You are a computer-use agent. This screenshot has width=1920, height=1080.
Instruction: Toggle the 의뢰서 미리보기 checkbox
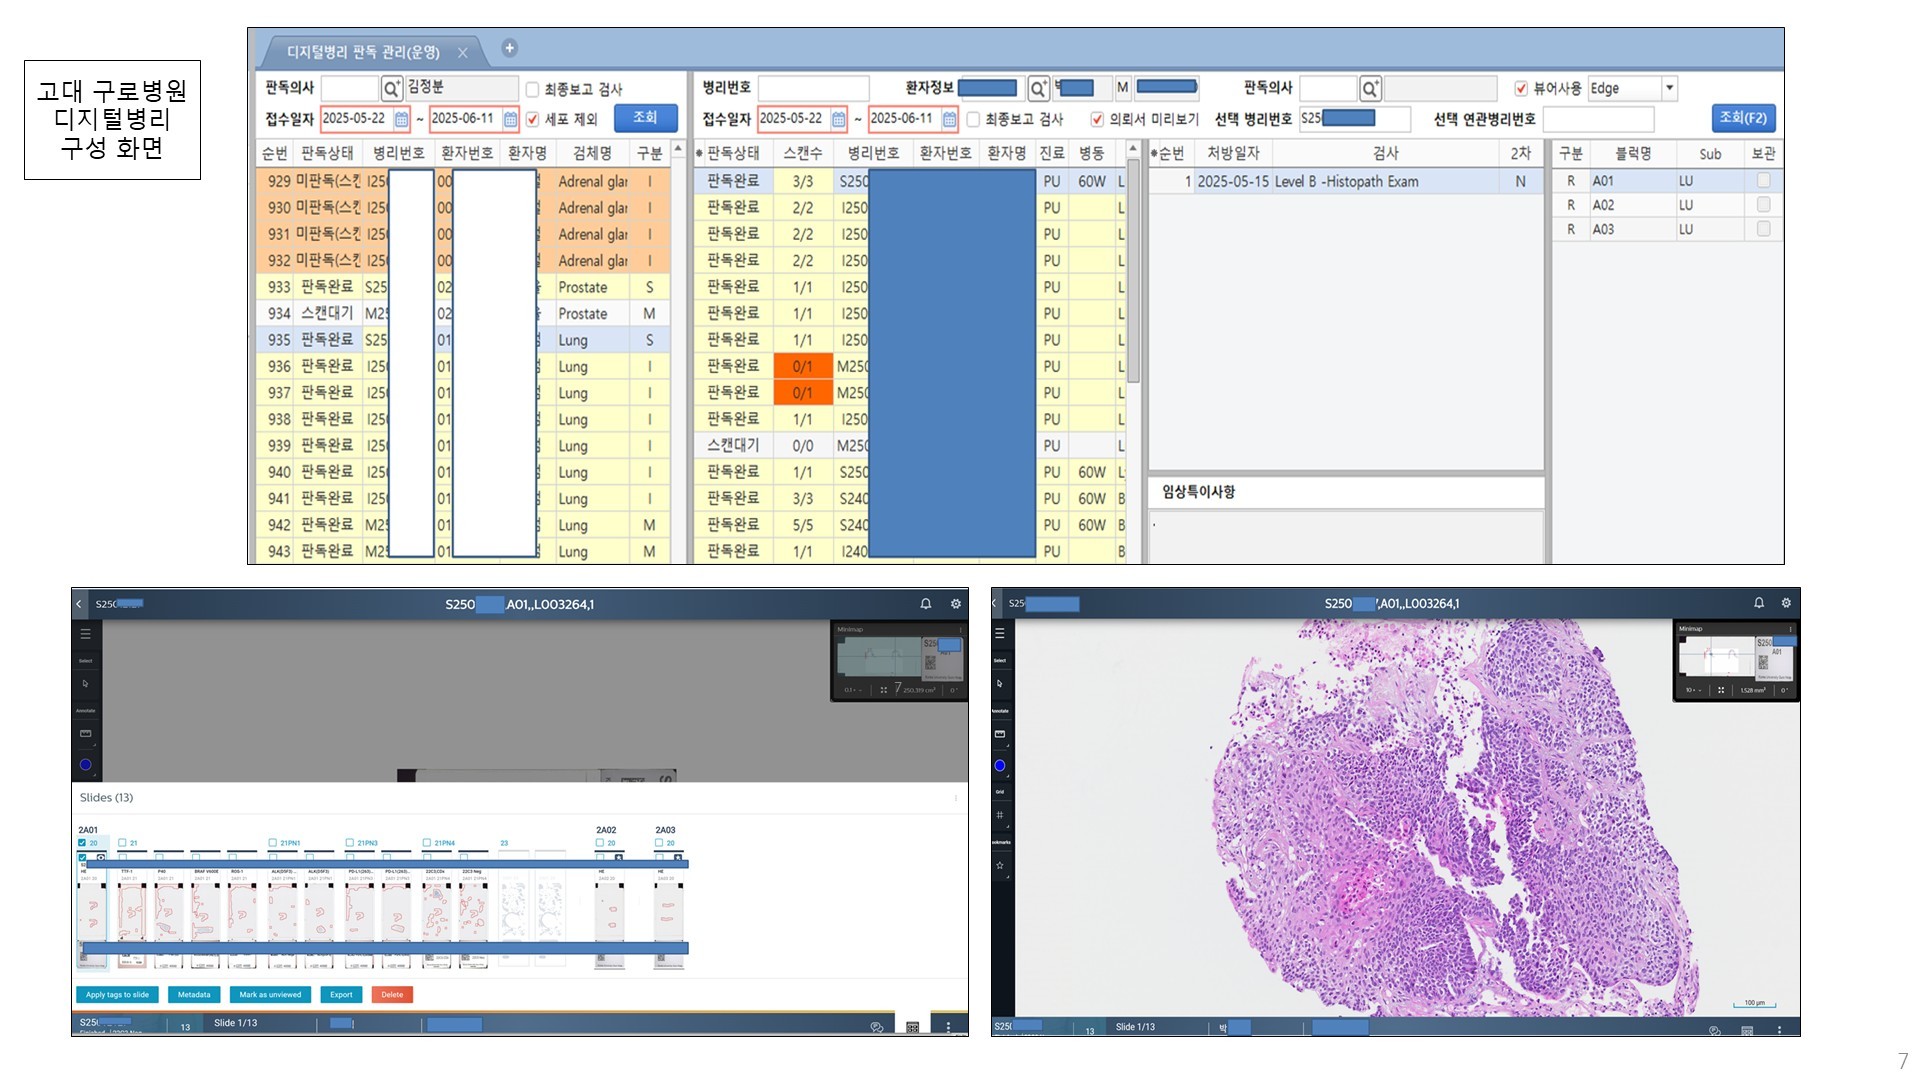tap(1097, 119)
